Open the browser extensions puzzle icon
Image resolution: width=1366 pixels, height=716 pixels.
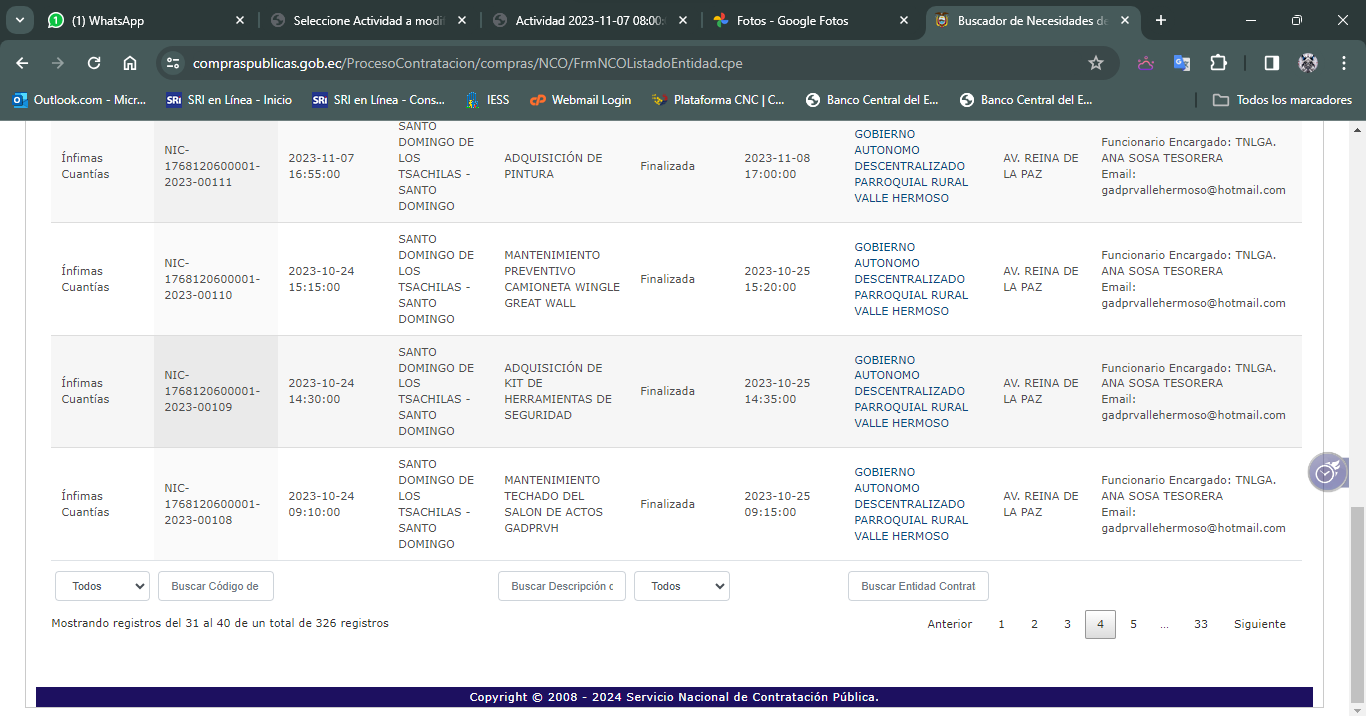[x=1218, y=63]
